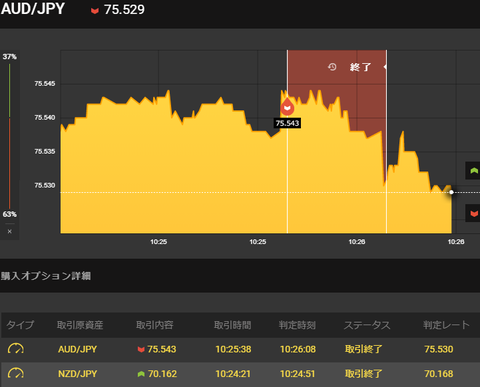Click trade time 10:24:21

pos(233,374)
